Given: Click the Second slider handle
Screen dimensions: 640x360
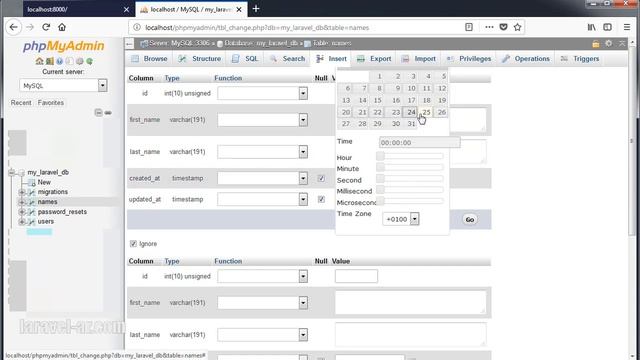Looking at the screenshot, I should [380, 178].
